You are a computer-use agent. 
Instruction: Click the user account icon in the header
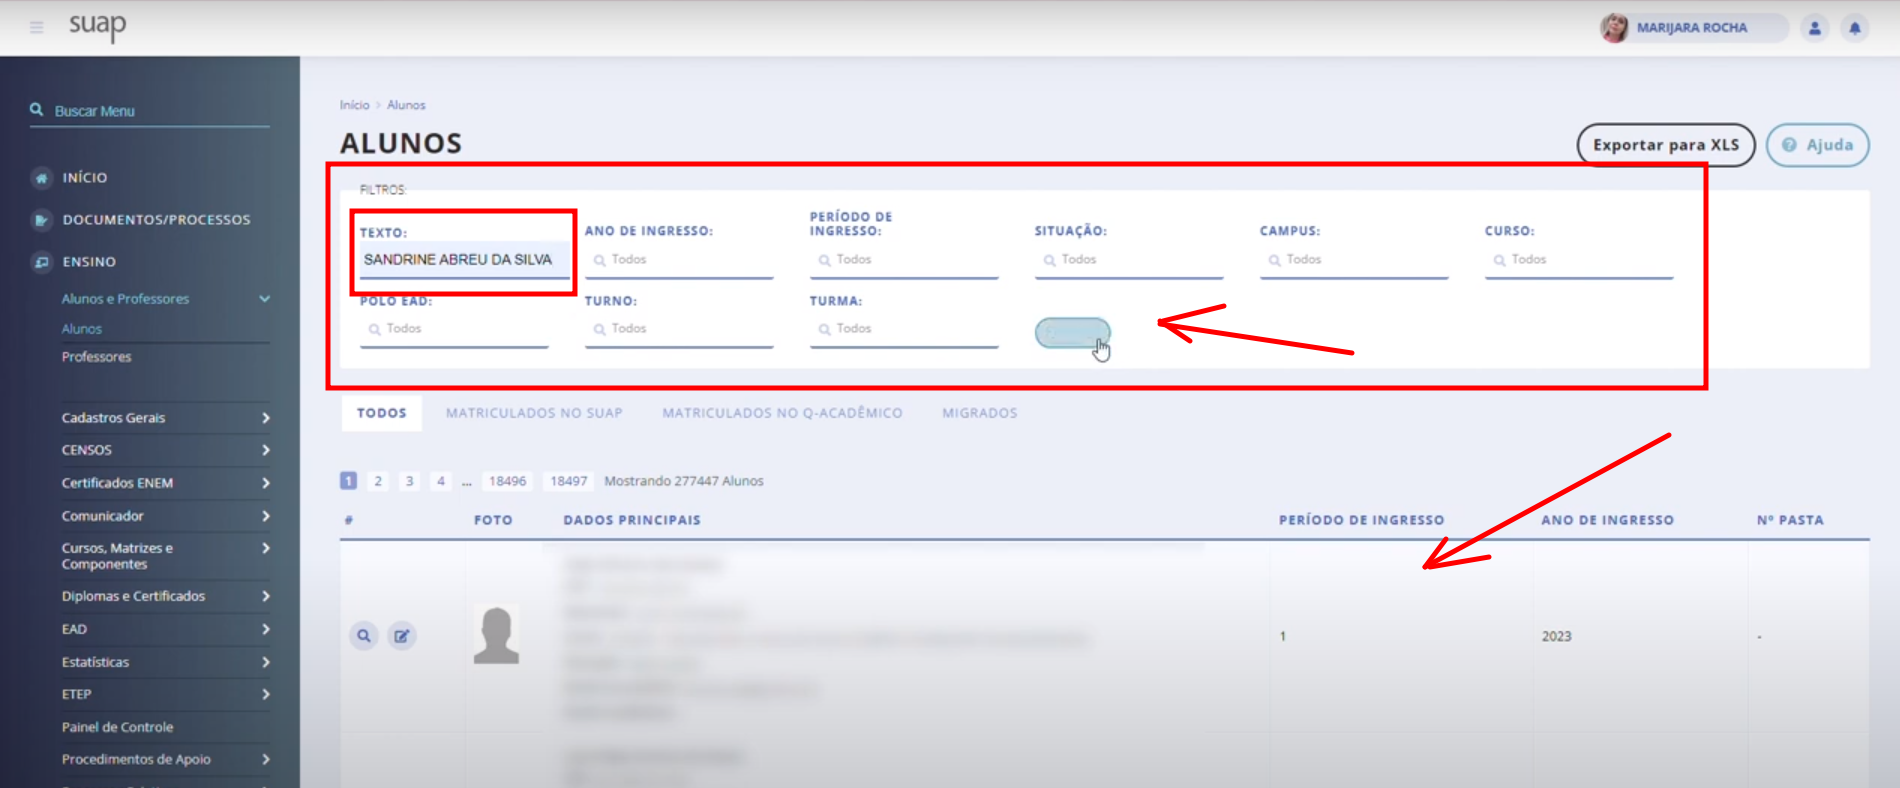[x=1815, y=28]
